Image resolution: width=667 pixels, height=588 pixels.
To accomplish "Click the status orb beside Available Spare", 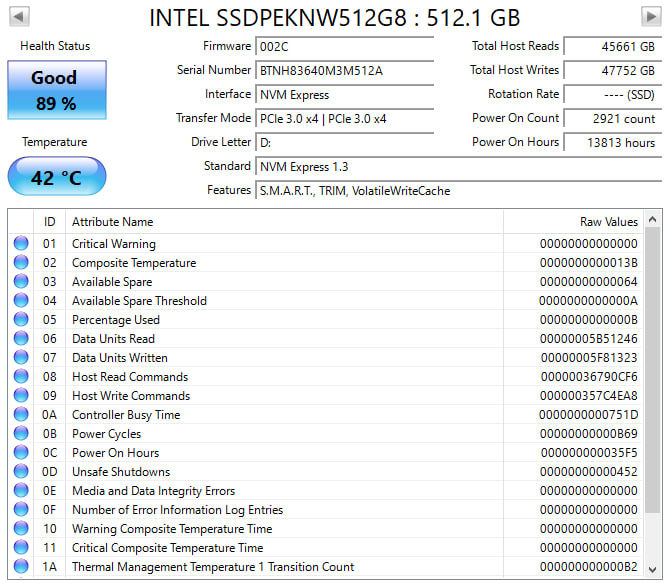I will tap(21, 282).
